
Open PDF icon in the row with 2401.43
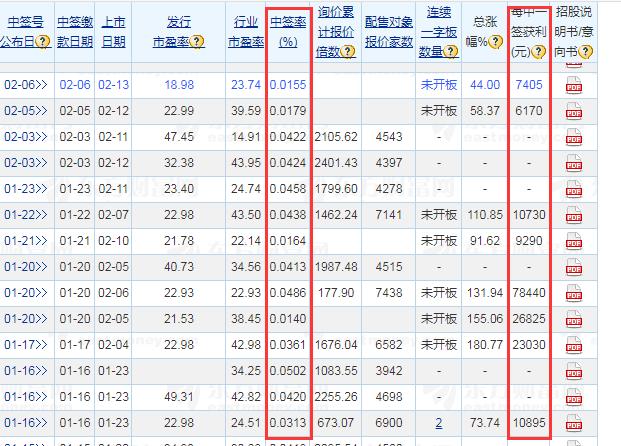[x=574, y=163]
